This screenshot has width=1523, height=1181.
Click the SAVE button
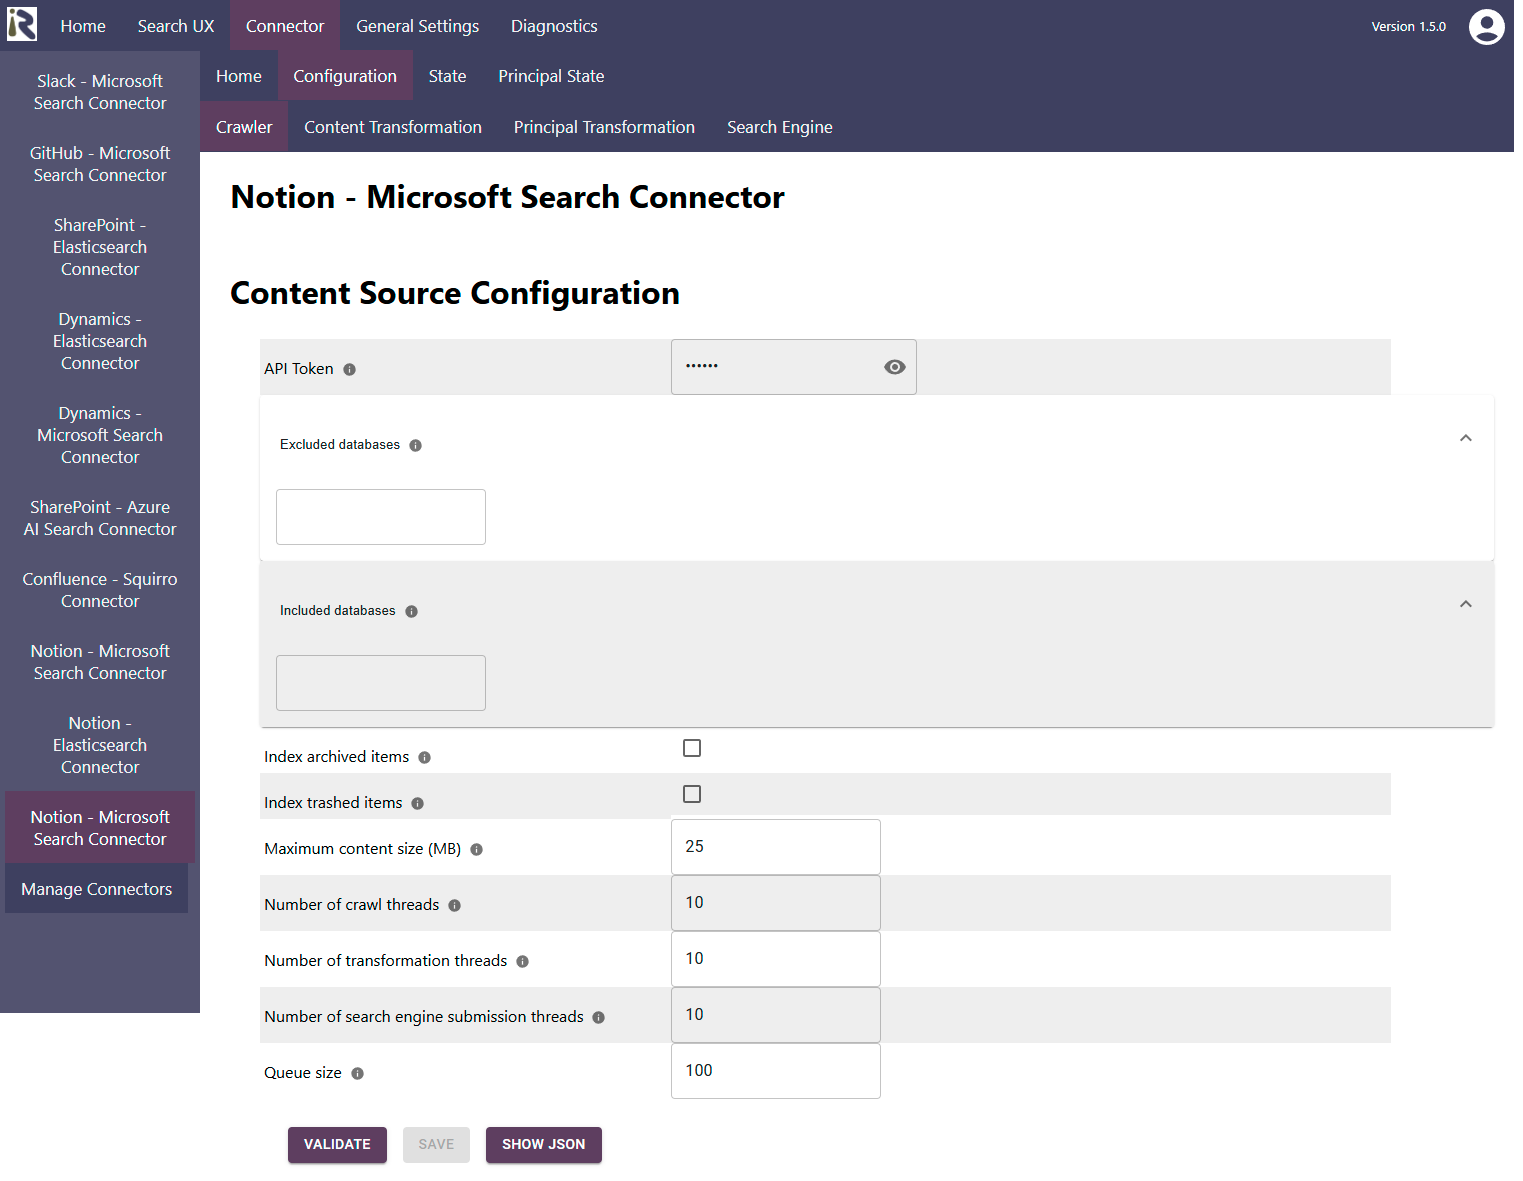pos(436,1145)
